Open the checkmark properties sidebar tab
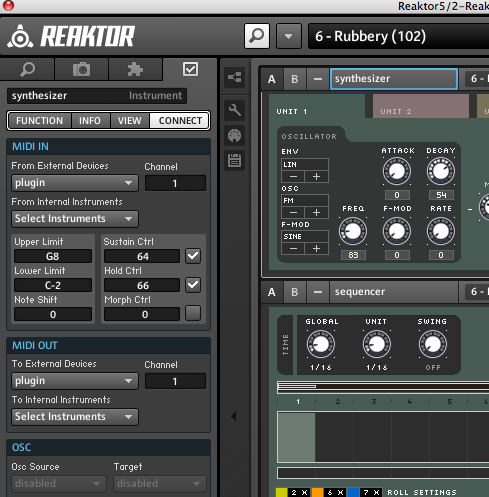Image resolution: width=489 pixels, height=497 pixels. (x=190, y=69)
